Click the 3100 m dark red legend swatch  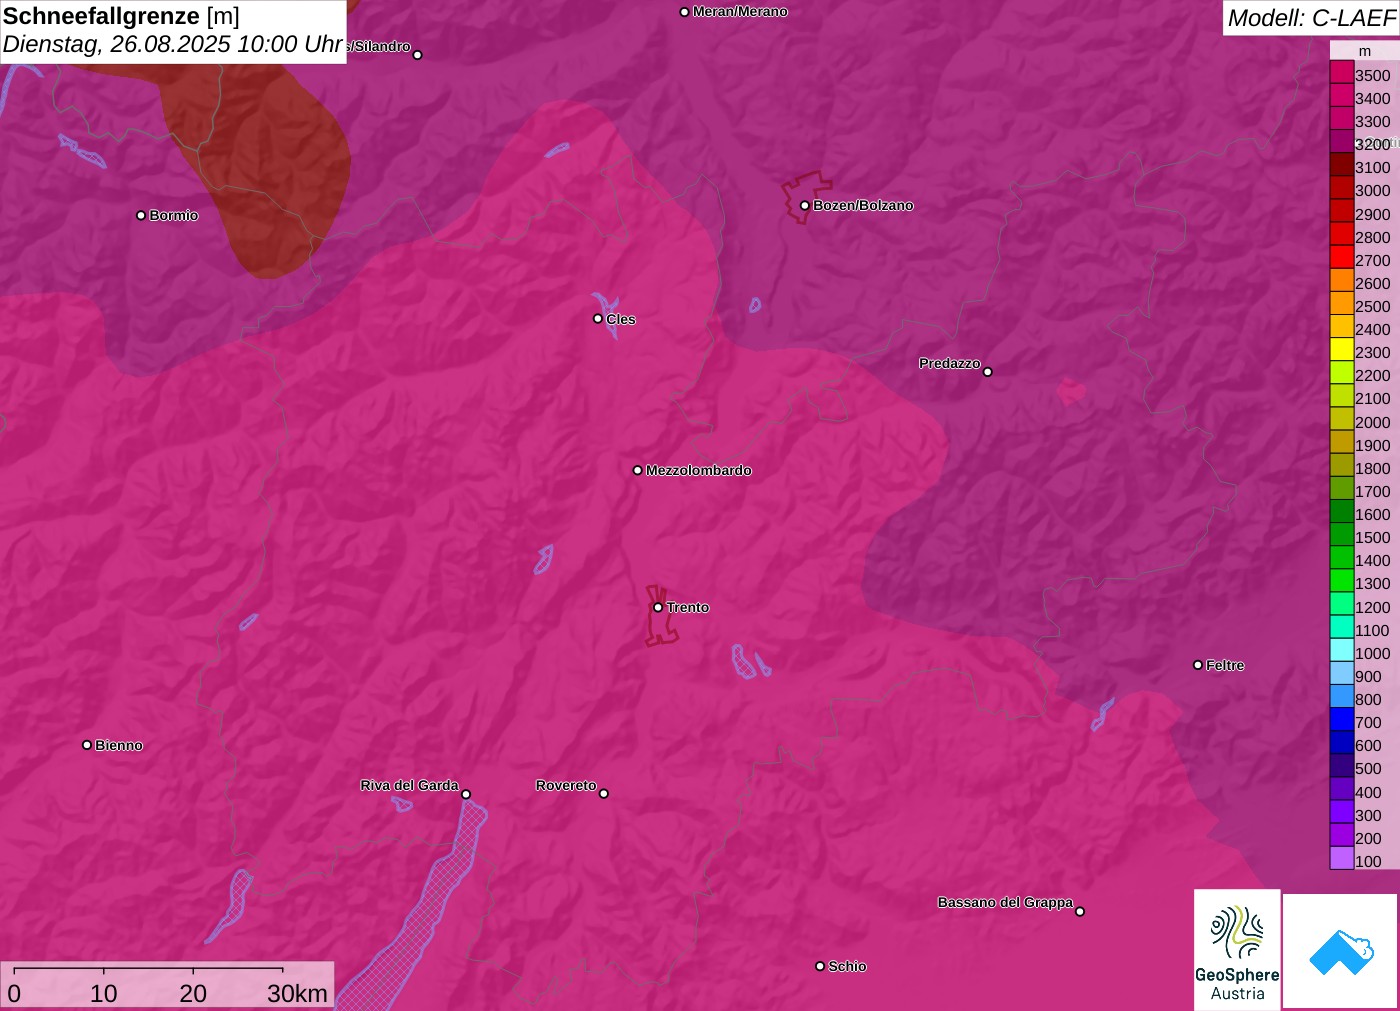pyautogui.click(x=1342, y=164)
